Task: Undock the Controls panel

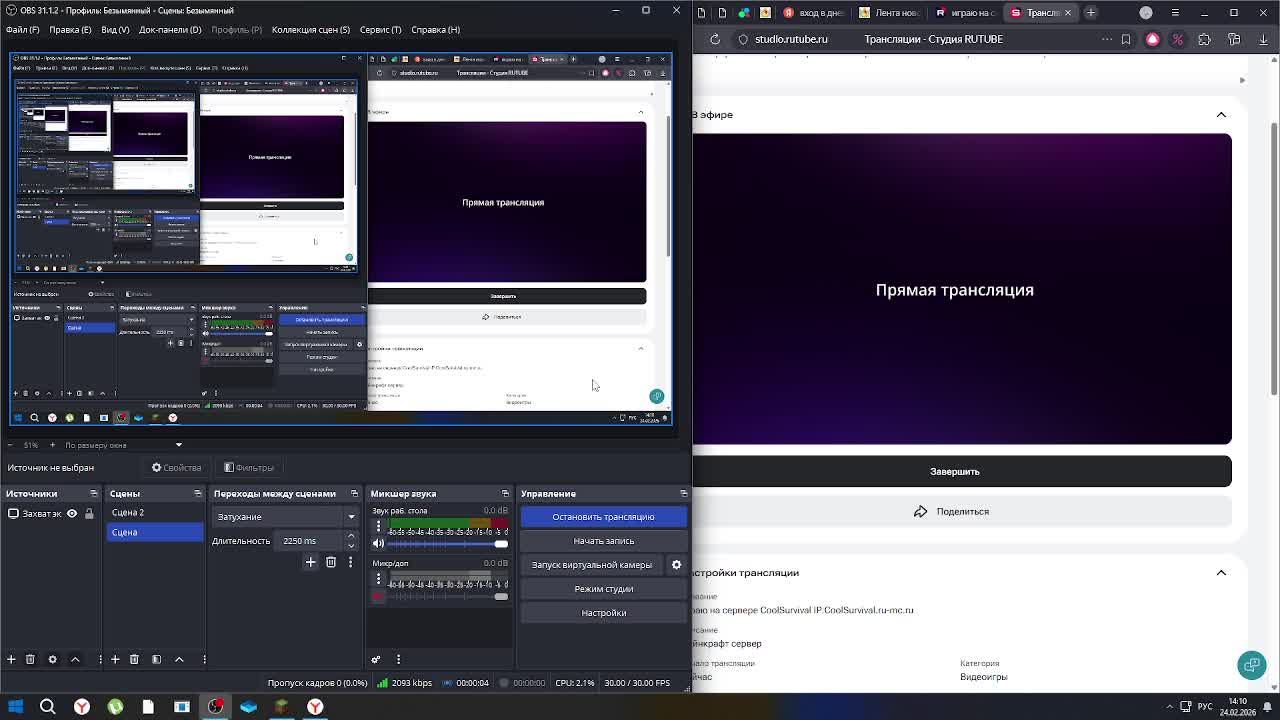Action: click(x=683, y=493)
